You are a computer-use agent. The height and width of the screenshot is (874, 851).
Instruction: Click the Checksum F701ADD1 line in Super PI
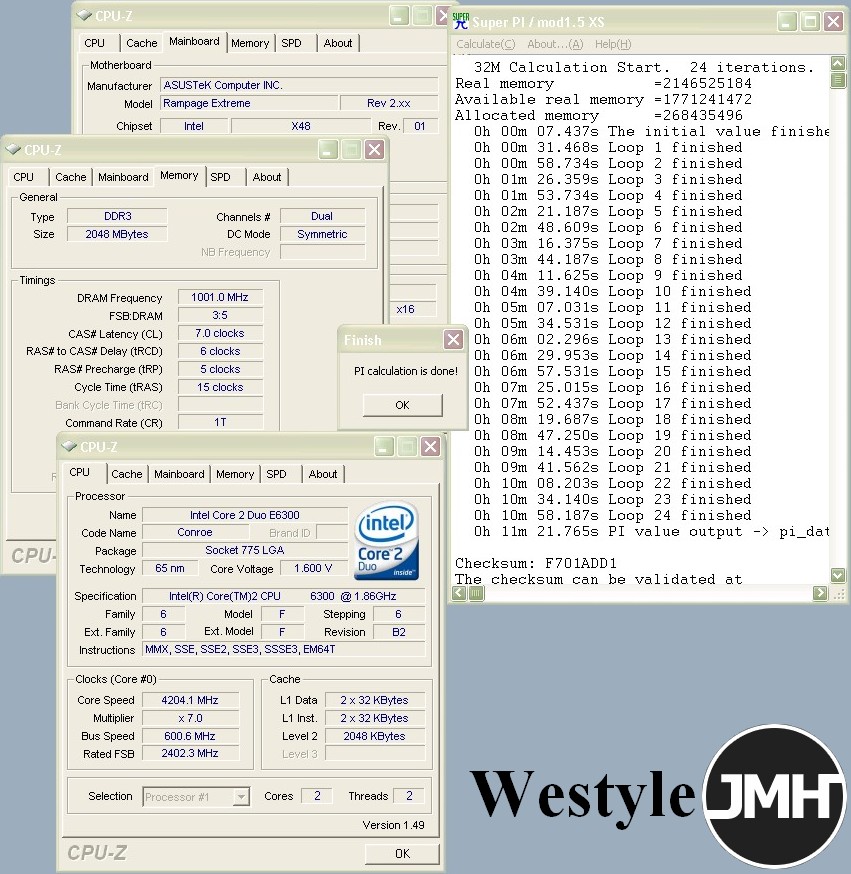point(536,563)
